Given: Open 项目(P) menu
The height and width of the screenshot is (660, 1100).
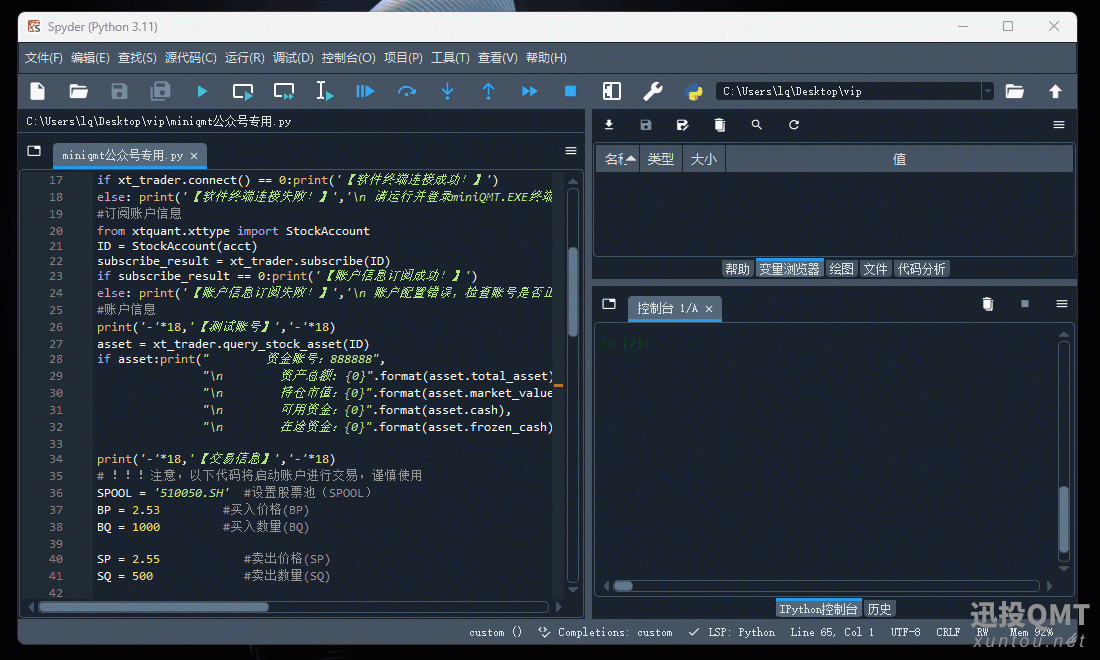Looking at the screenshot, I should point(403,58).
